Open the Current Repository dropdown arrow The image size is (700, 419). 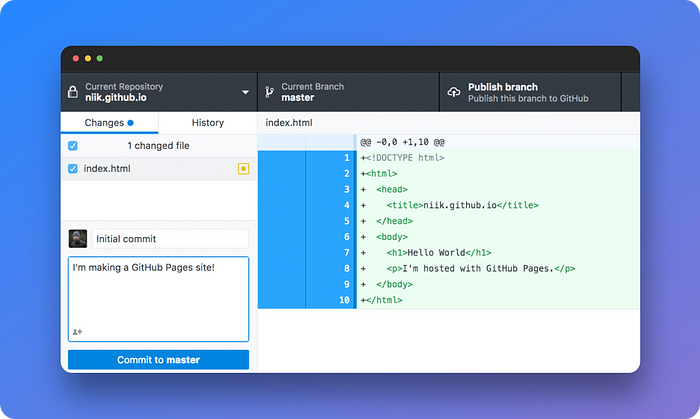(x=246, y=92)
